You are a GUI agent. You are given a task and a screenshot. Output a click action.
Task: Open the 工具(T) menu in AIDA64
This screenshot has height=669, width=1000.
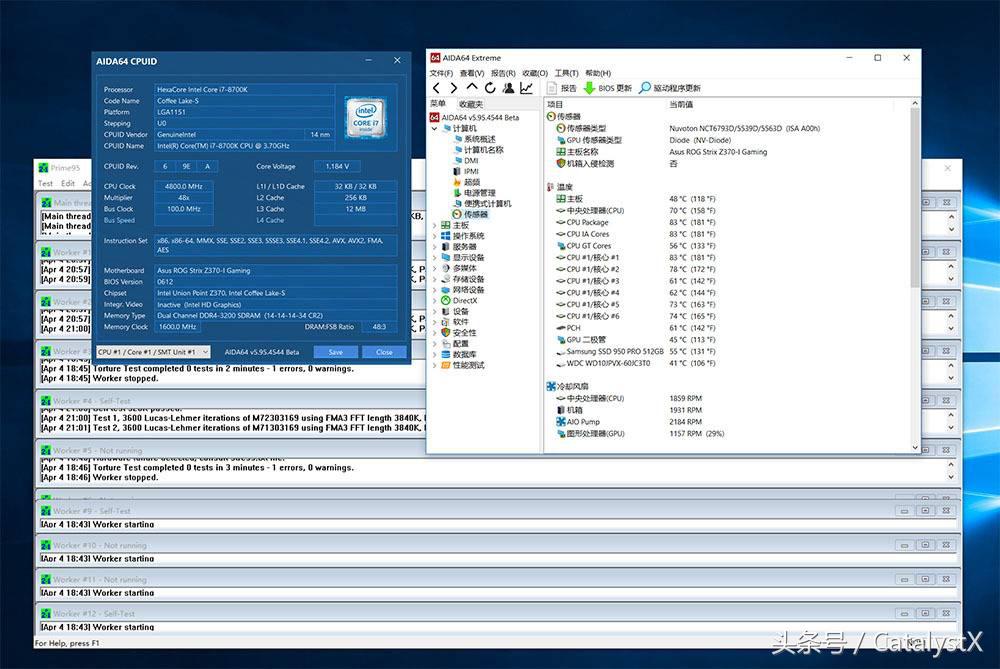566,73
